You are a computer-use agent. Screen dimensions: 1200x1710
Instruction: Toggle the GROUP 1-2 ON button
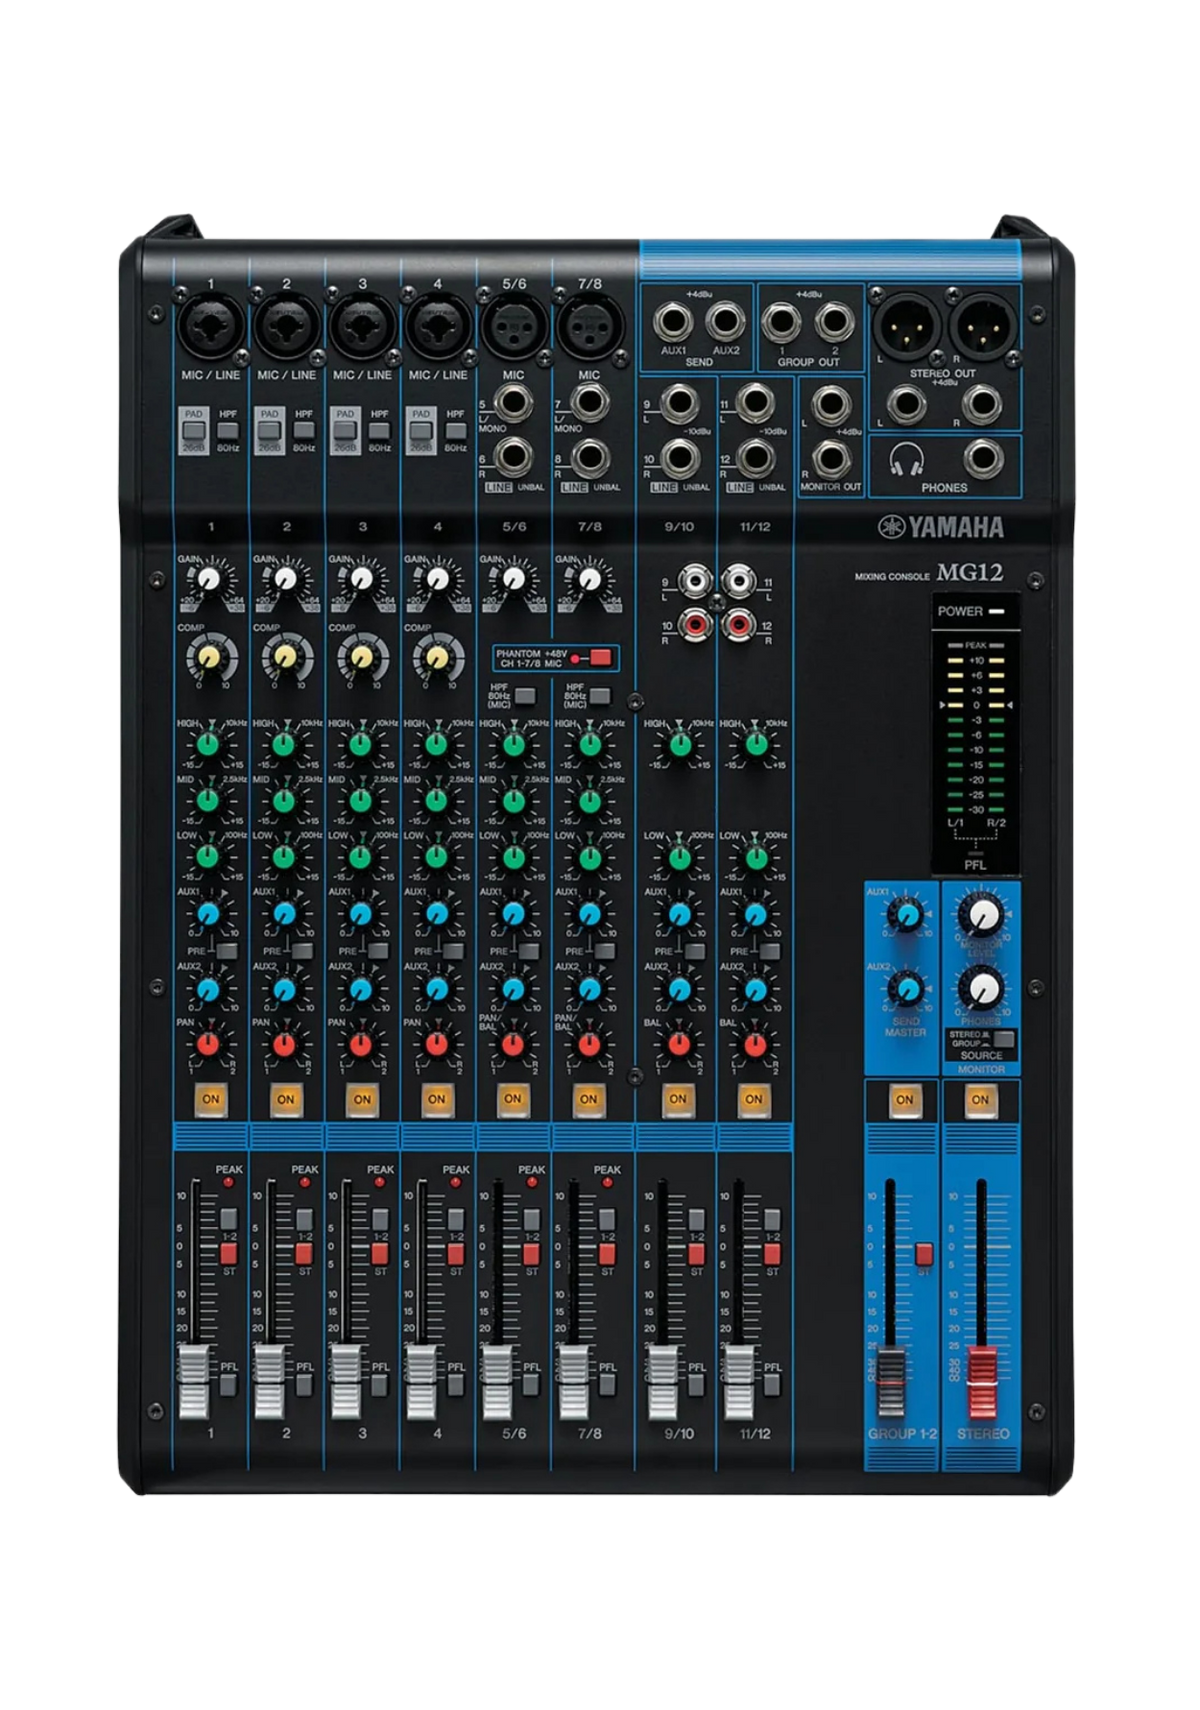pyautogui.click(x=904, y=1099)
